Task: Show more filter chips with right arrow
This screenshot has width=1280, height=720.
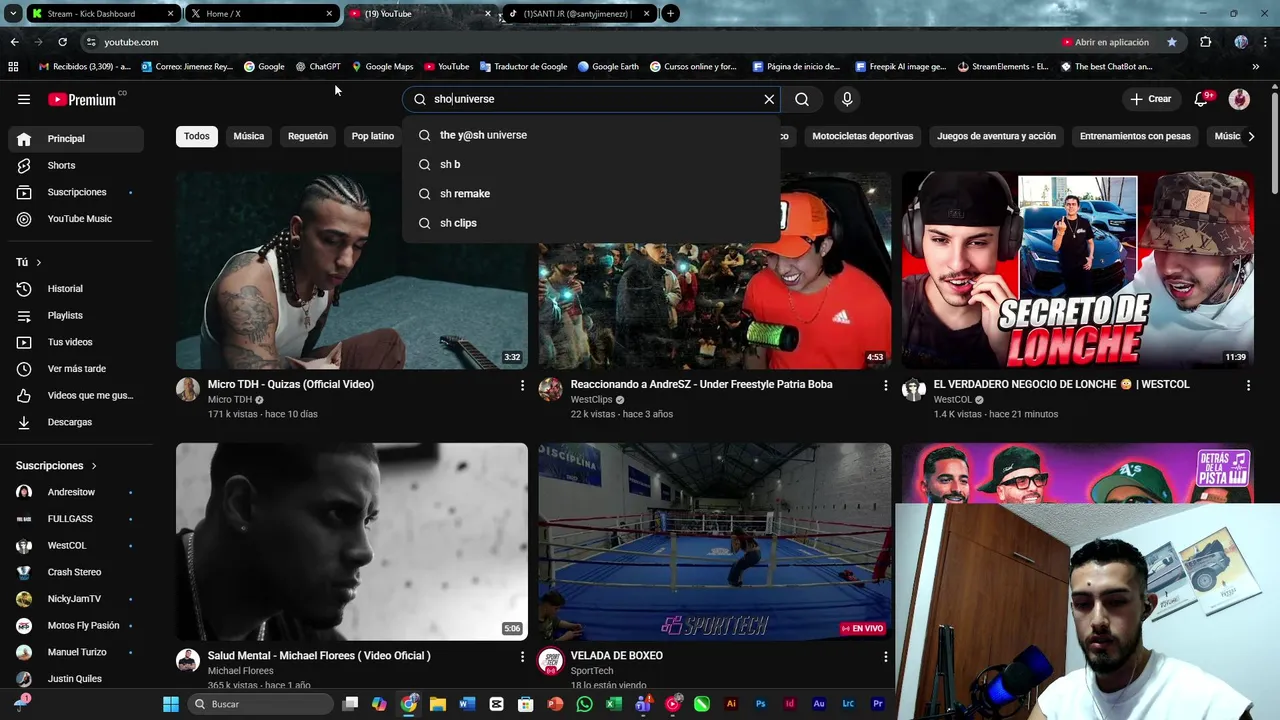Action: 1251,136
